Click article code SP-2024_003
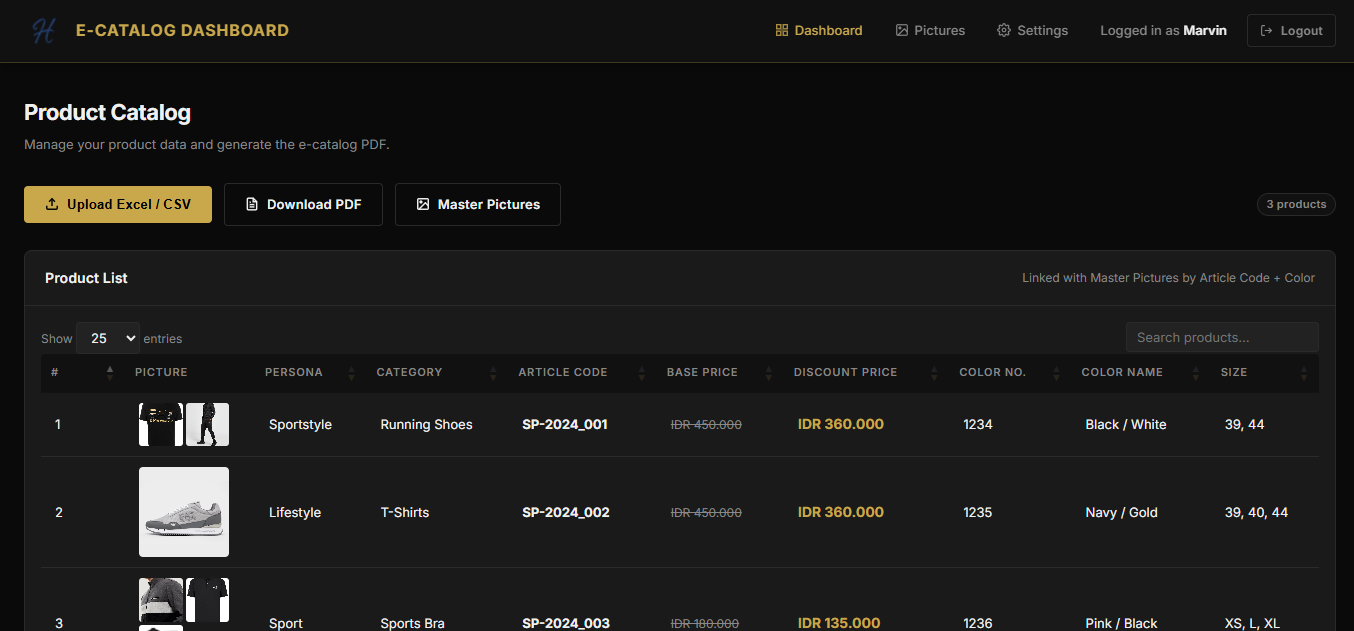 click(566, 623)
